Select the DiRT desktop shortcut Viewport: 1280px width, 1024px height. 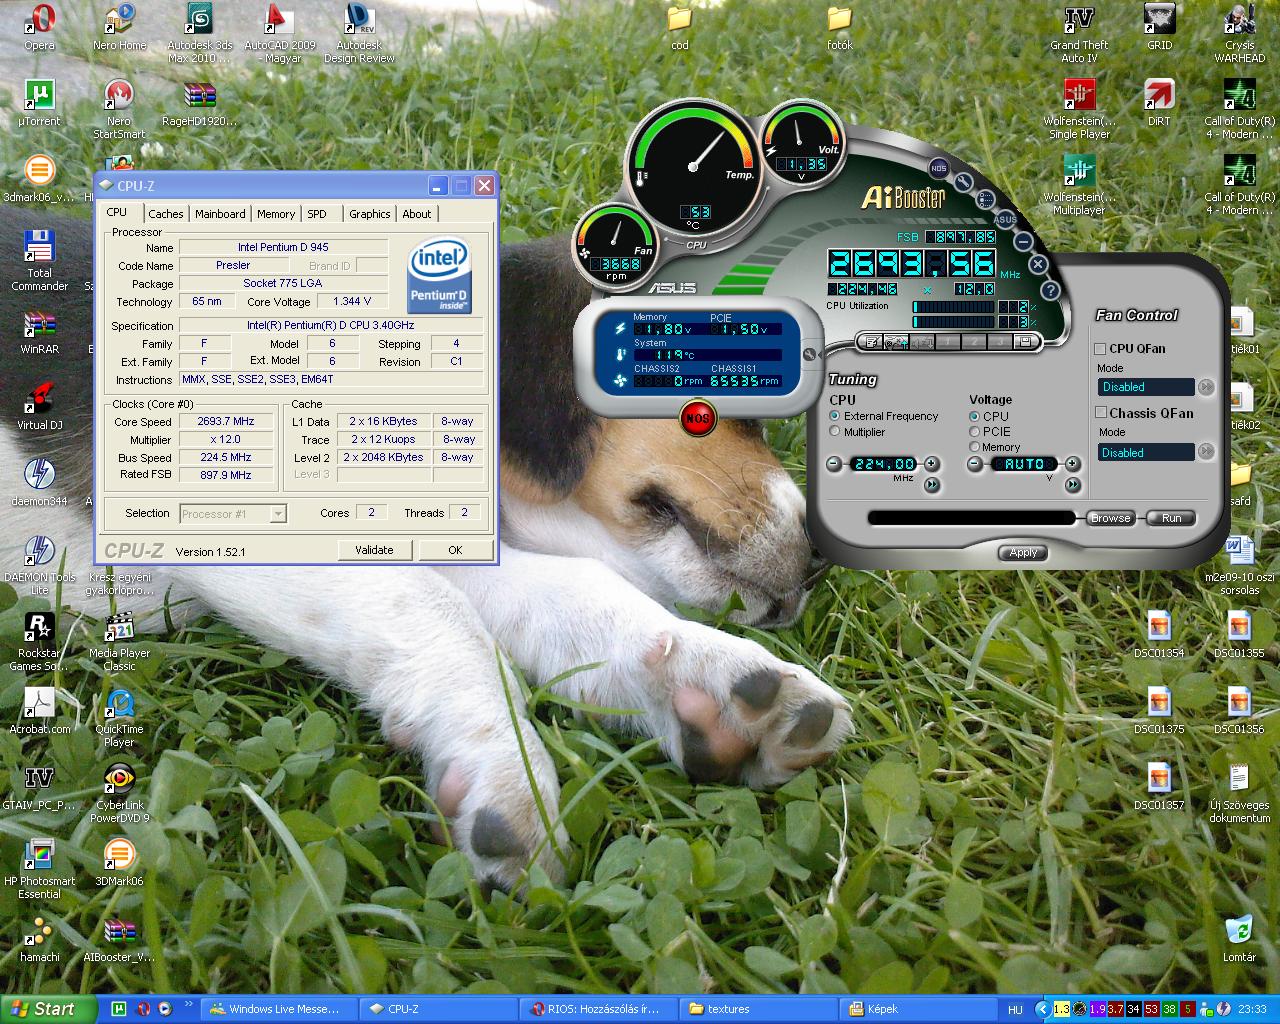point(1159,103)
